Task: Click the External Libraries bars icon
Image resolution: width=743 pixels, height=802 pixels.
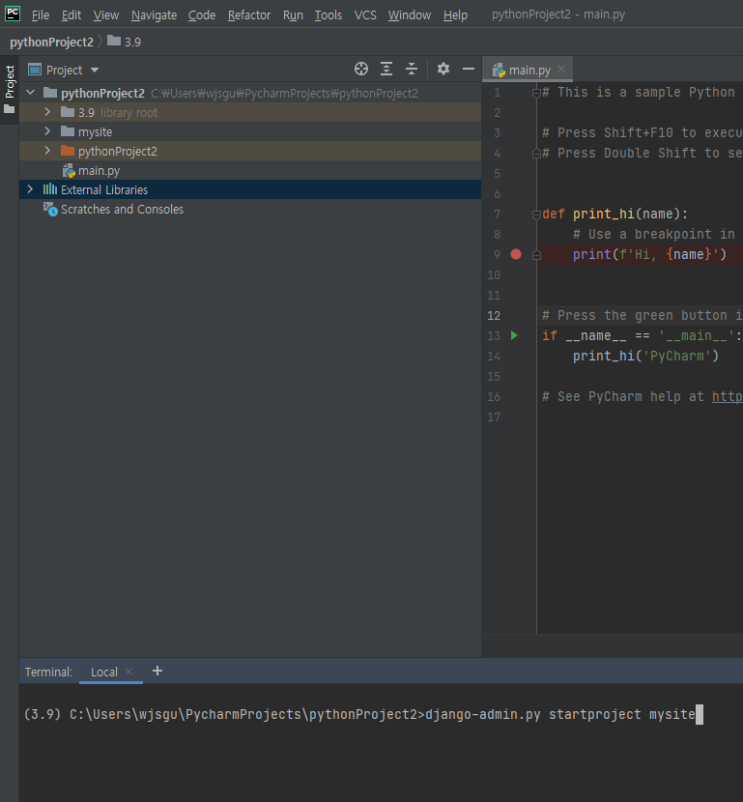Action: point(50,189)
